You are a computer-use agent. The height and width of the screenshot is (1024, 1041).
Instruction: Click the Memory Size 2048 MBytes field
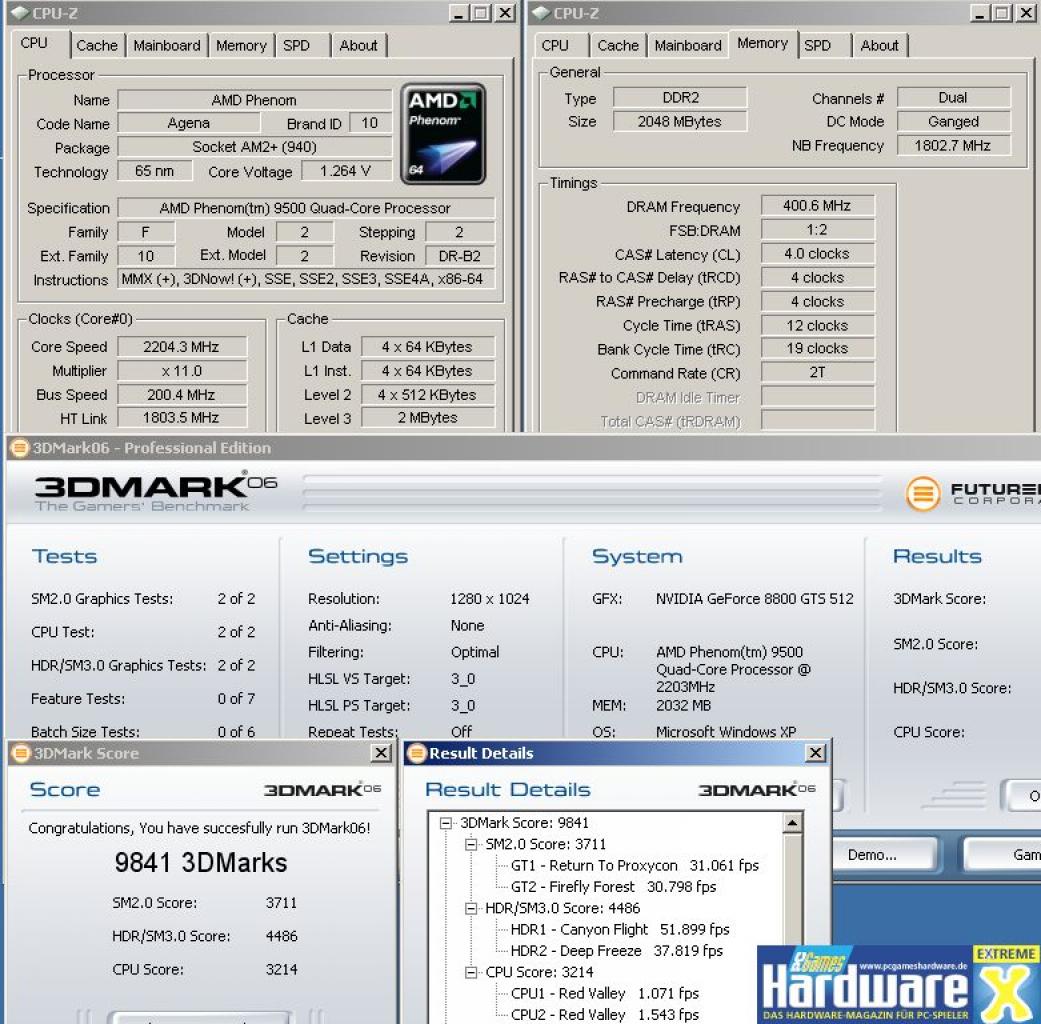pos(680,122)
